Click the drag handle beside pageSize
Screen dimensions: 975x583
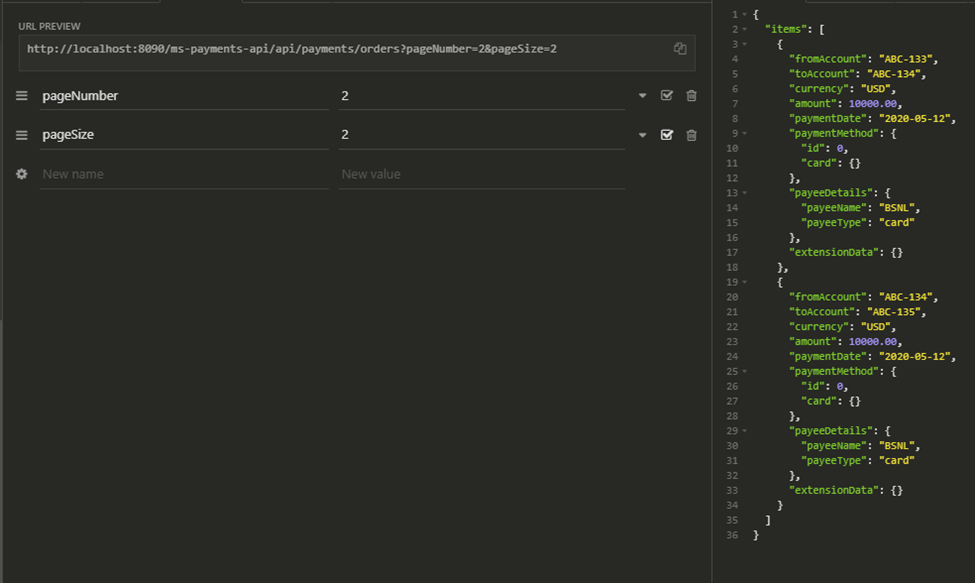tap(22, 135)
